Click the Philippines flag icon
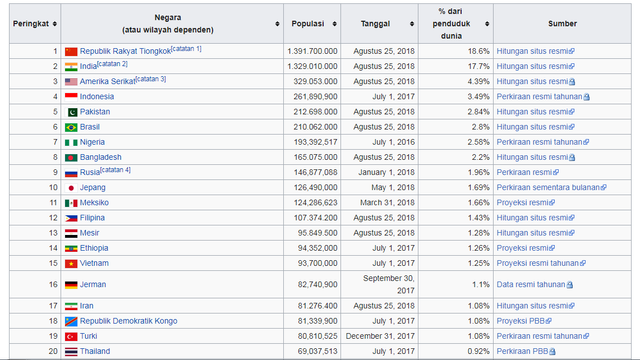 (x=71, y=218)
